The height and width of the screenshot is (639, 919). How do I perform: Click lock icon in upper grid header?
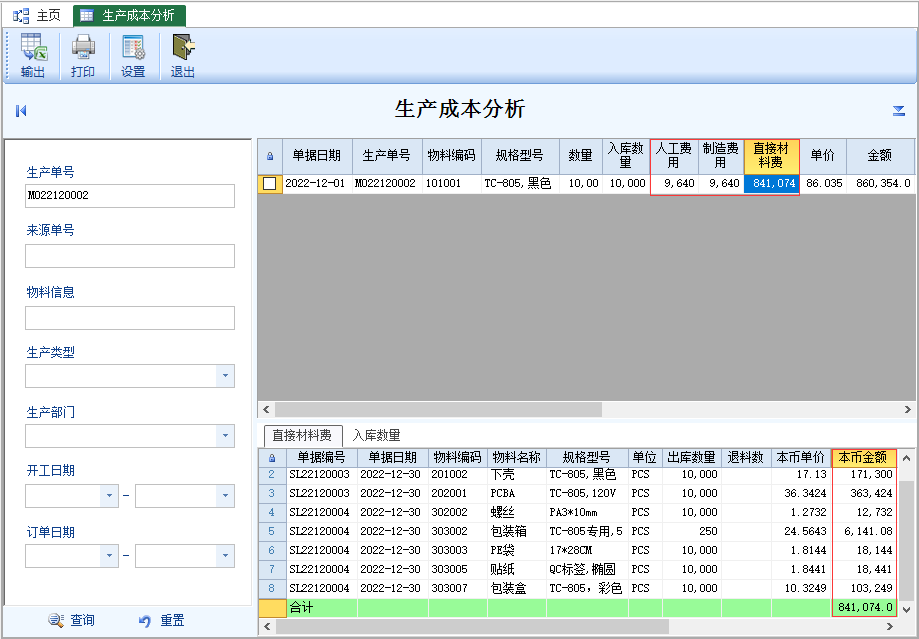[270, 157]
